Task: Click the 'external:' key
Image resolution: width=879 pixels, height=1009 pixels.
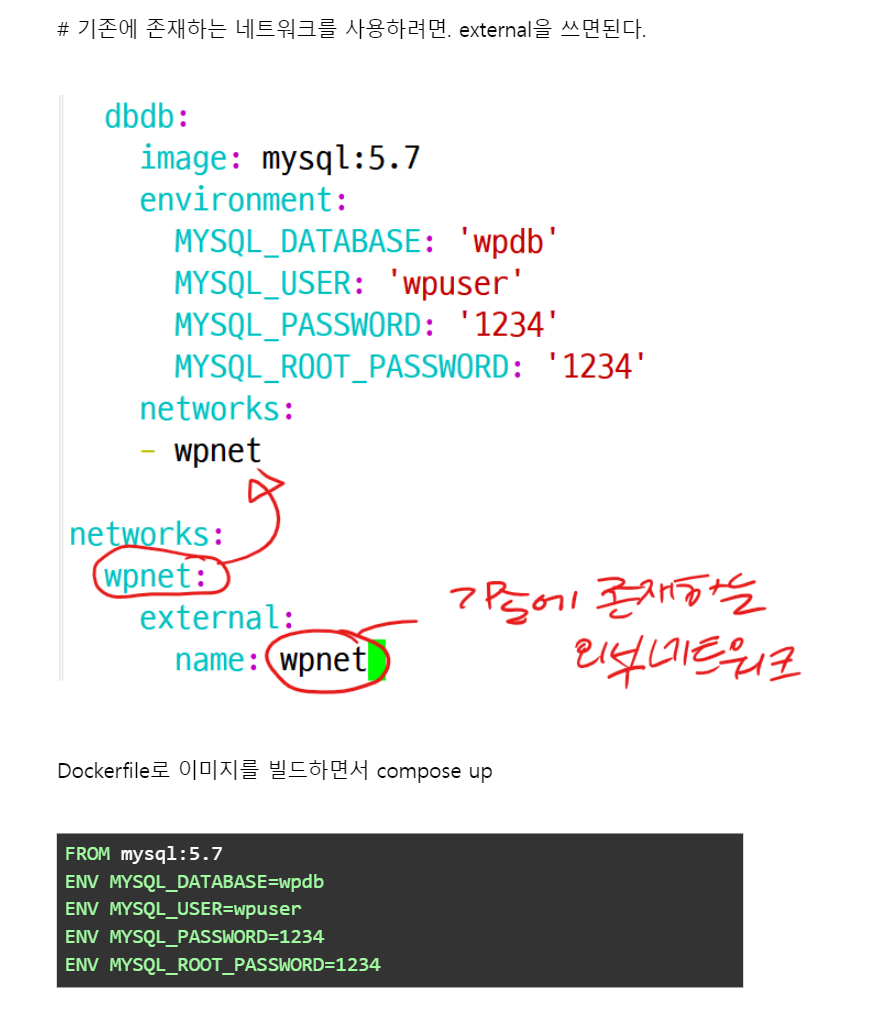Action: point(217,618)
